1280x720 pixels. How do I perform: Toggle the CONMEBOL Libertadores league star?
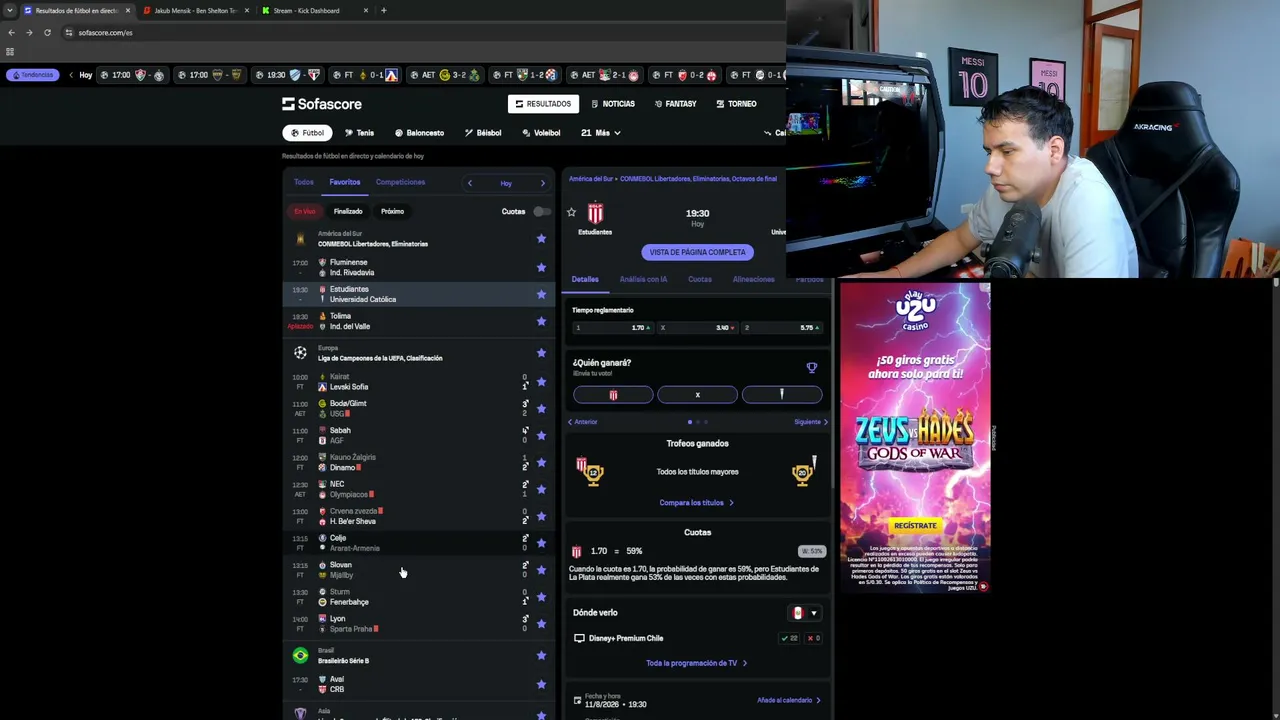(x=541, y=238)
